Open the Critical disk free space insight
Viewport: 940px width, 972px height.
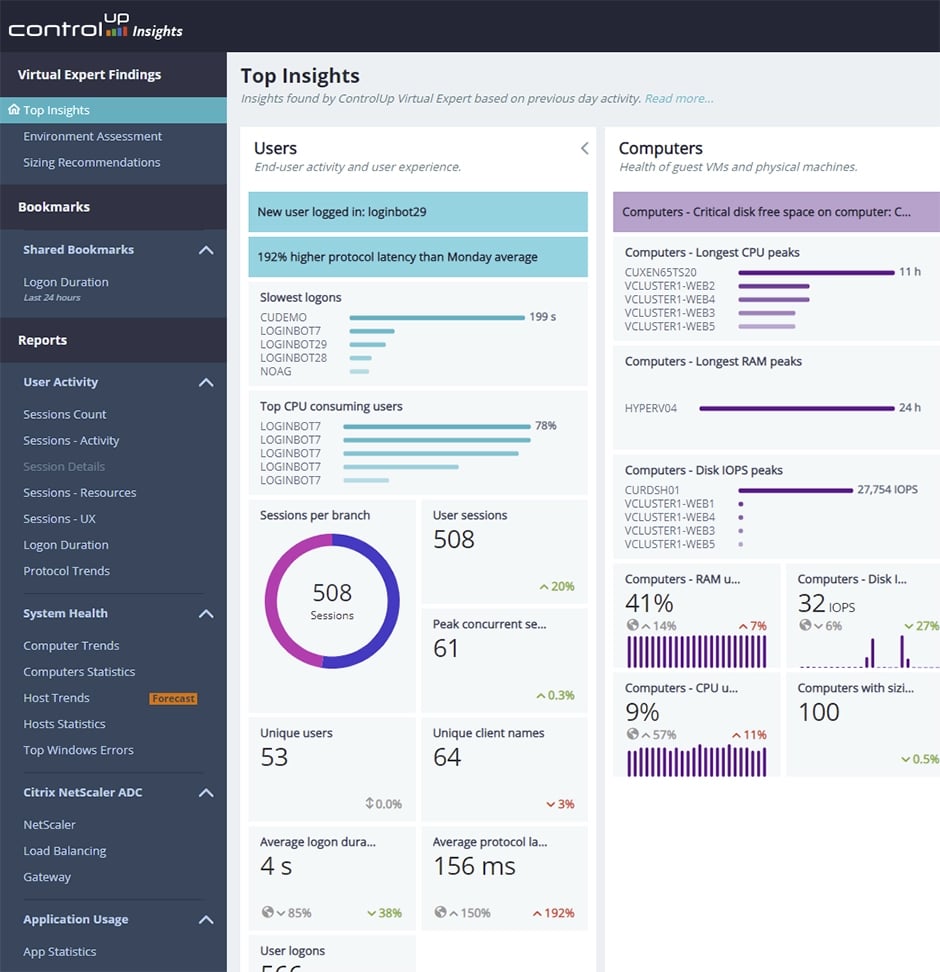[x=776, y=212]
